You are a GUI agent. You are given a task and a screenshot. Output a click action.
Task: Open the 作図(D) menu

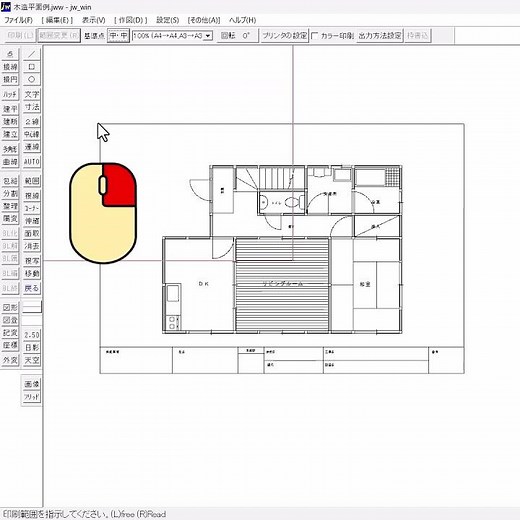click(x=130, y=20)
